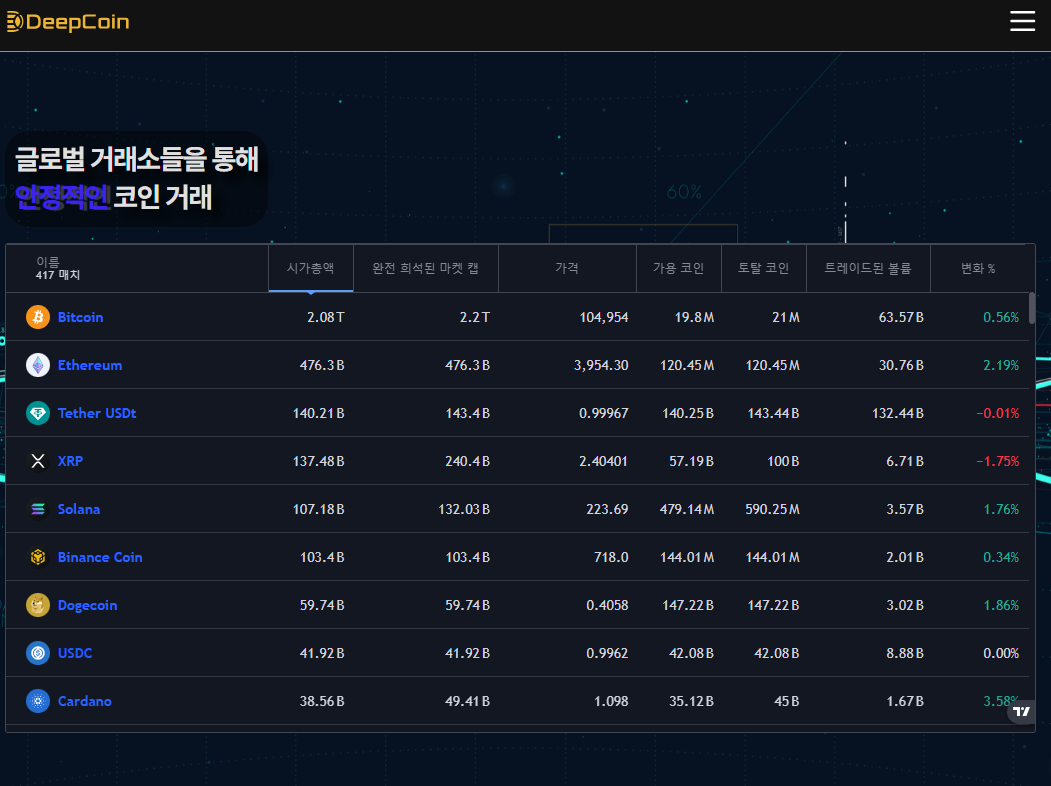Click Cardano market cap 38.56 B
Screen dimensions: 1051x786
point(322,701)
